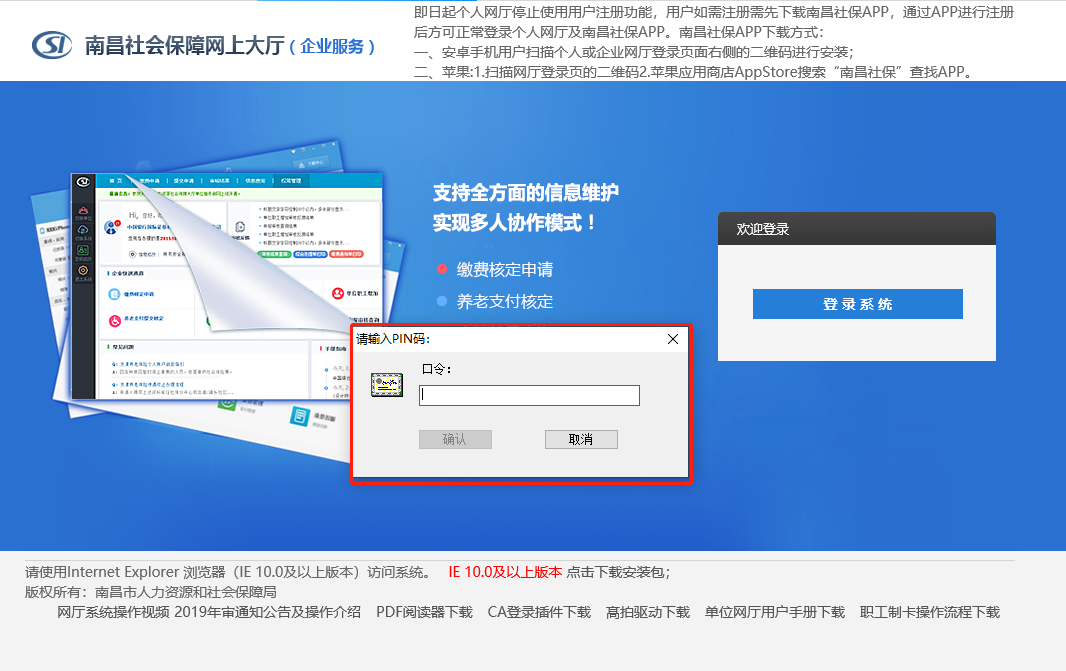Open the 网厅系统操作视频 link
The image size is (1066, 671).
click(113, 612)
